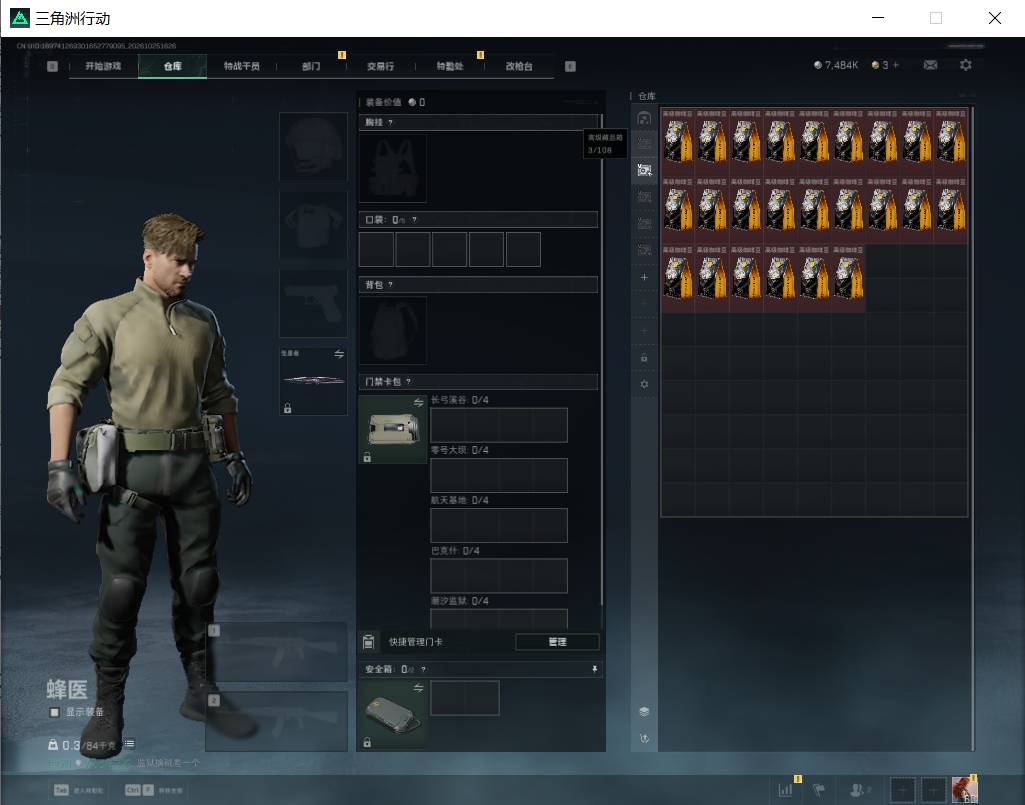
Task: Select the 仓库 tab
Action: (173, 66)
